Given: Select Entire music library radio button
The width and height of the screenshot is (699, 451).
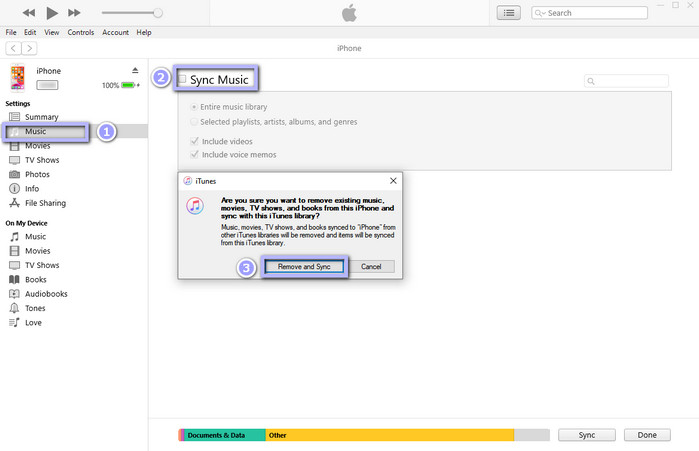Looking at the screenshot, I should 194,107.
